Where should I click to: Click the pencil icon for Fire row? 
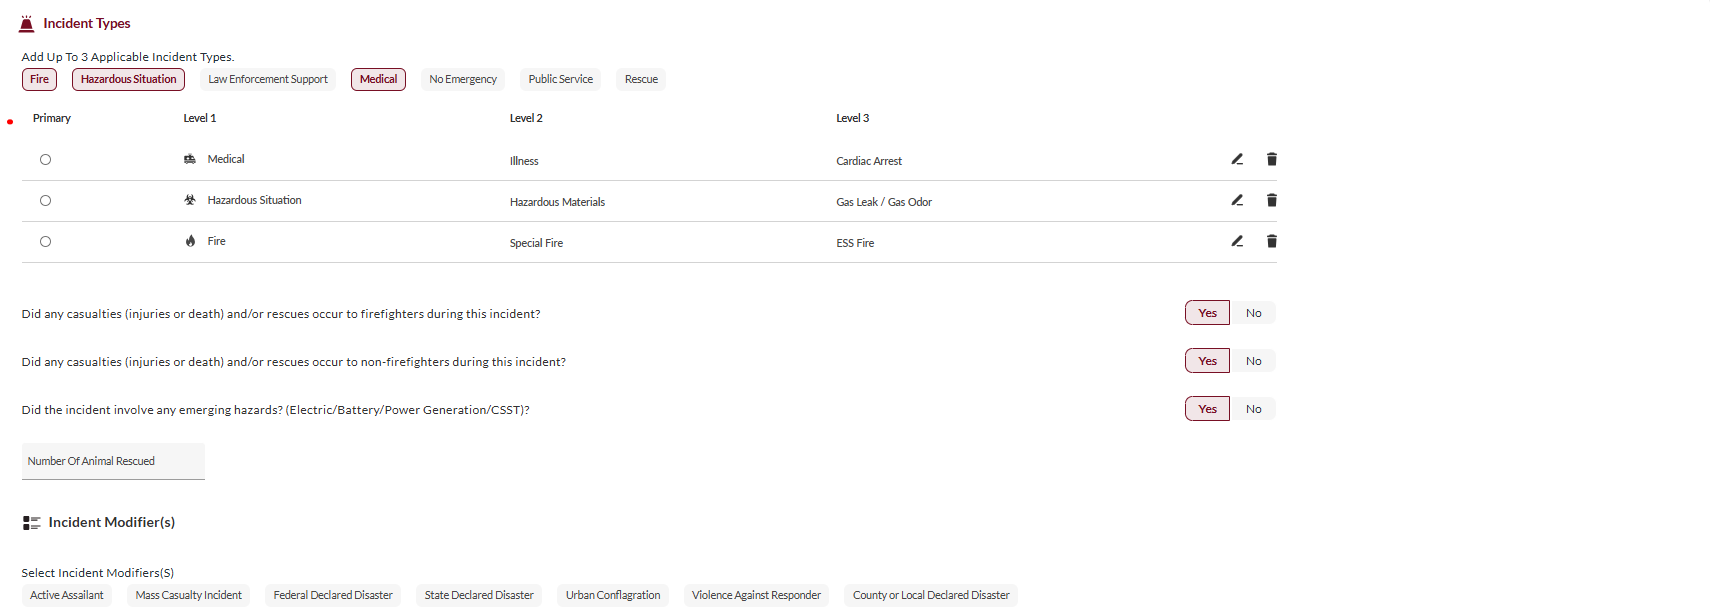tap(1237, 241)
